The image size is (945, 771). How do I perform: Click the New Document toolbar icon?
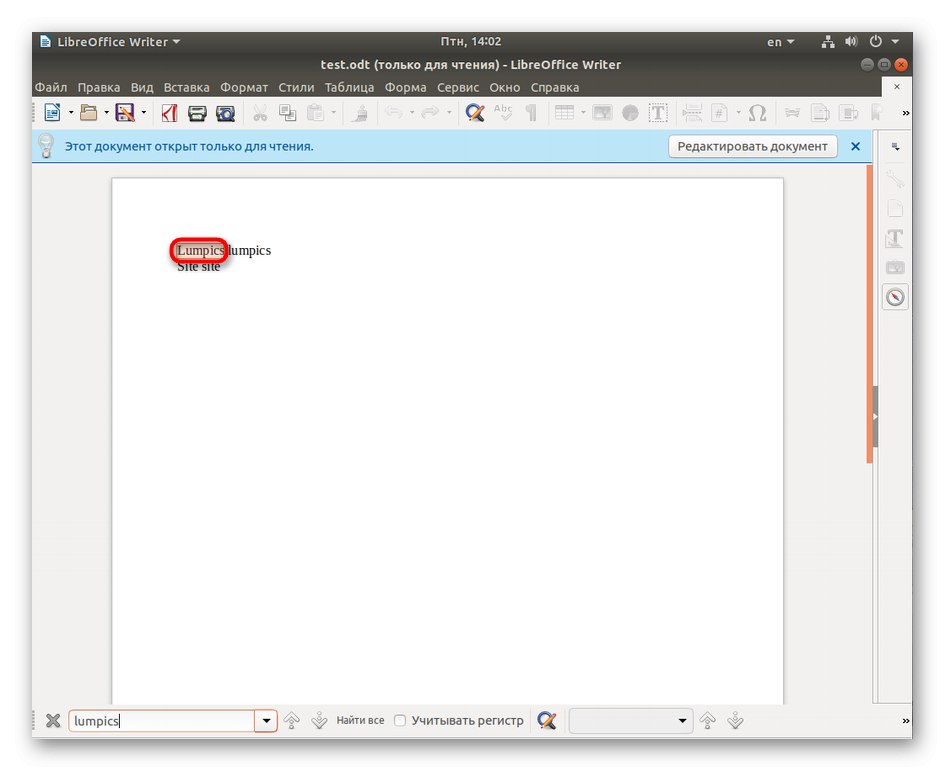coord(52,113)
